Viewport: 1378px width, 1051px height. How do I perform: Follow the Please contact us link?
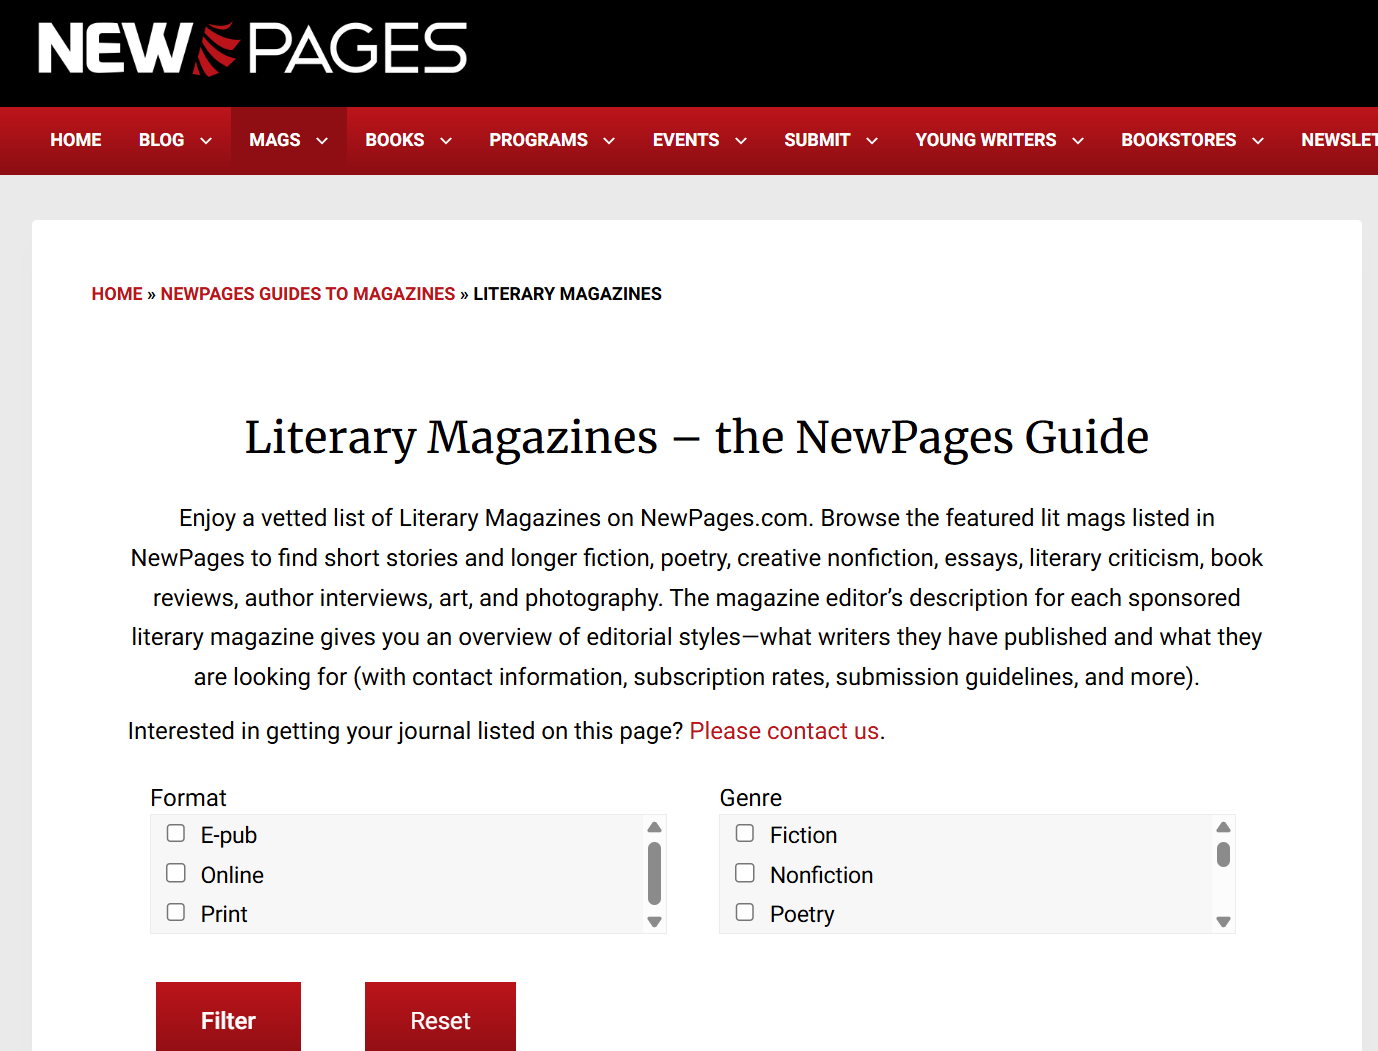click(784, 731)
